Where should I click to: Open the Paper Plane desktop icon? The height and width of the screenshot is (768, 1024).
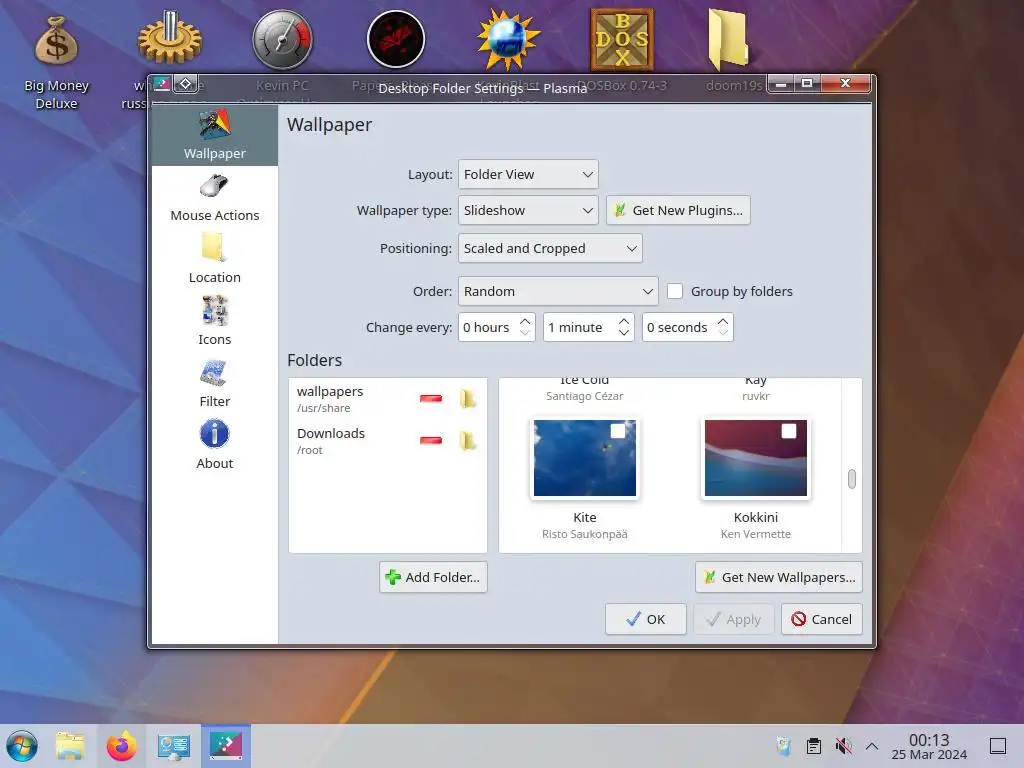click(396, 39)
